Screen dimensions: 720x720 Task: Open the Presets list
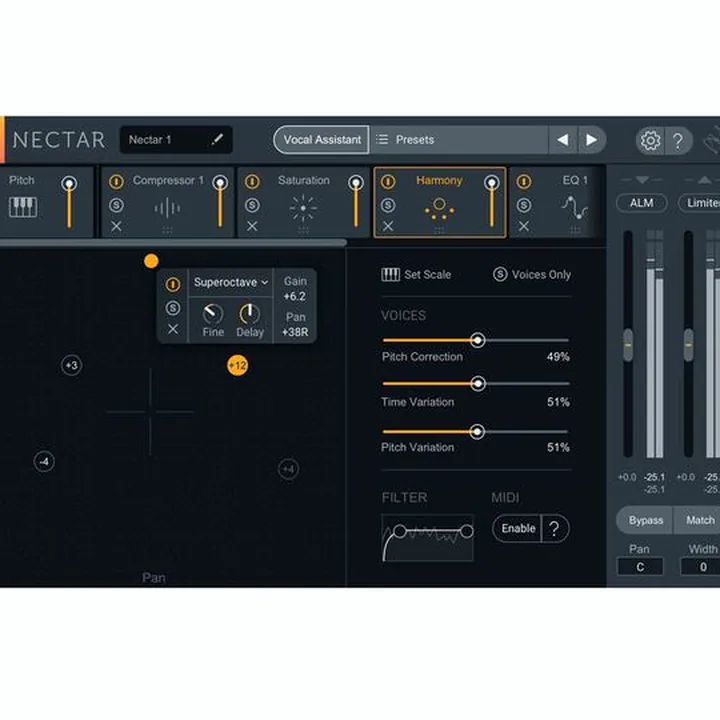click(459, 140)
